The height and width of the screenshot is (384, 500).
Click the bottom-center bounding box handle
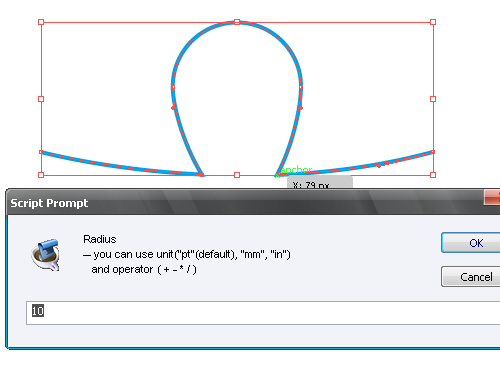click(237, 175)
